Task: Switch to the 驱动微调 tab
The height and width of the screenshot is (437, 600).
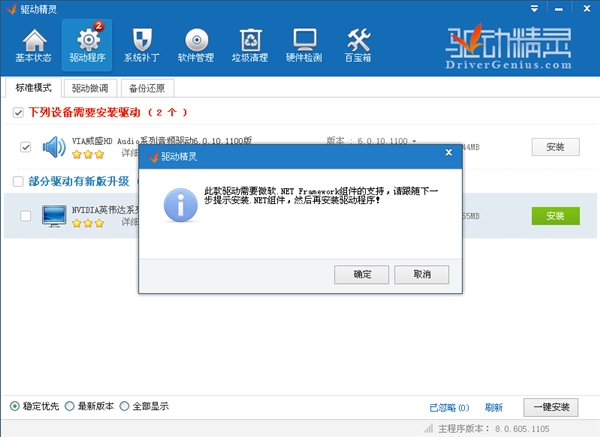Action: tap(90, 88)
